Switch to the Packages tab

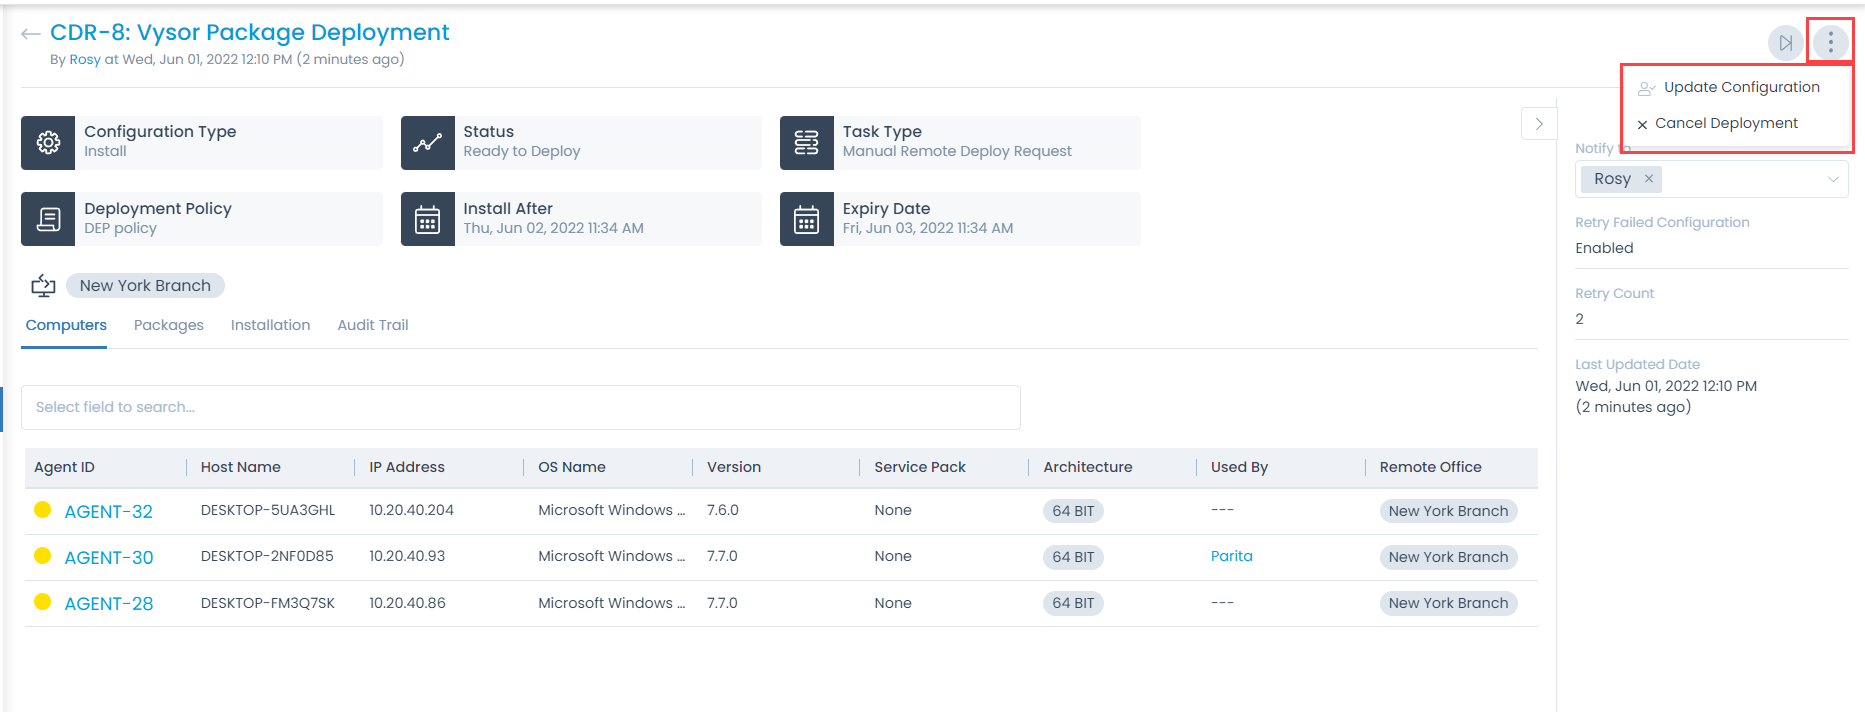click(169, 325)
